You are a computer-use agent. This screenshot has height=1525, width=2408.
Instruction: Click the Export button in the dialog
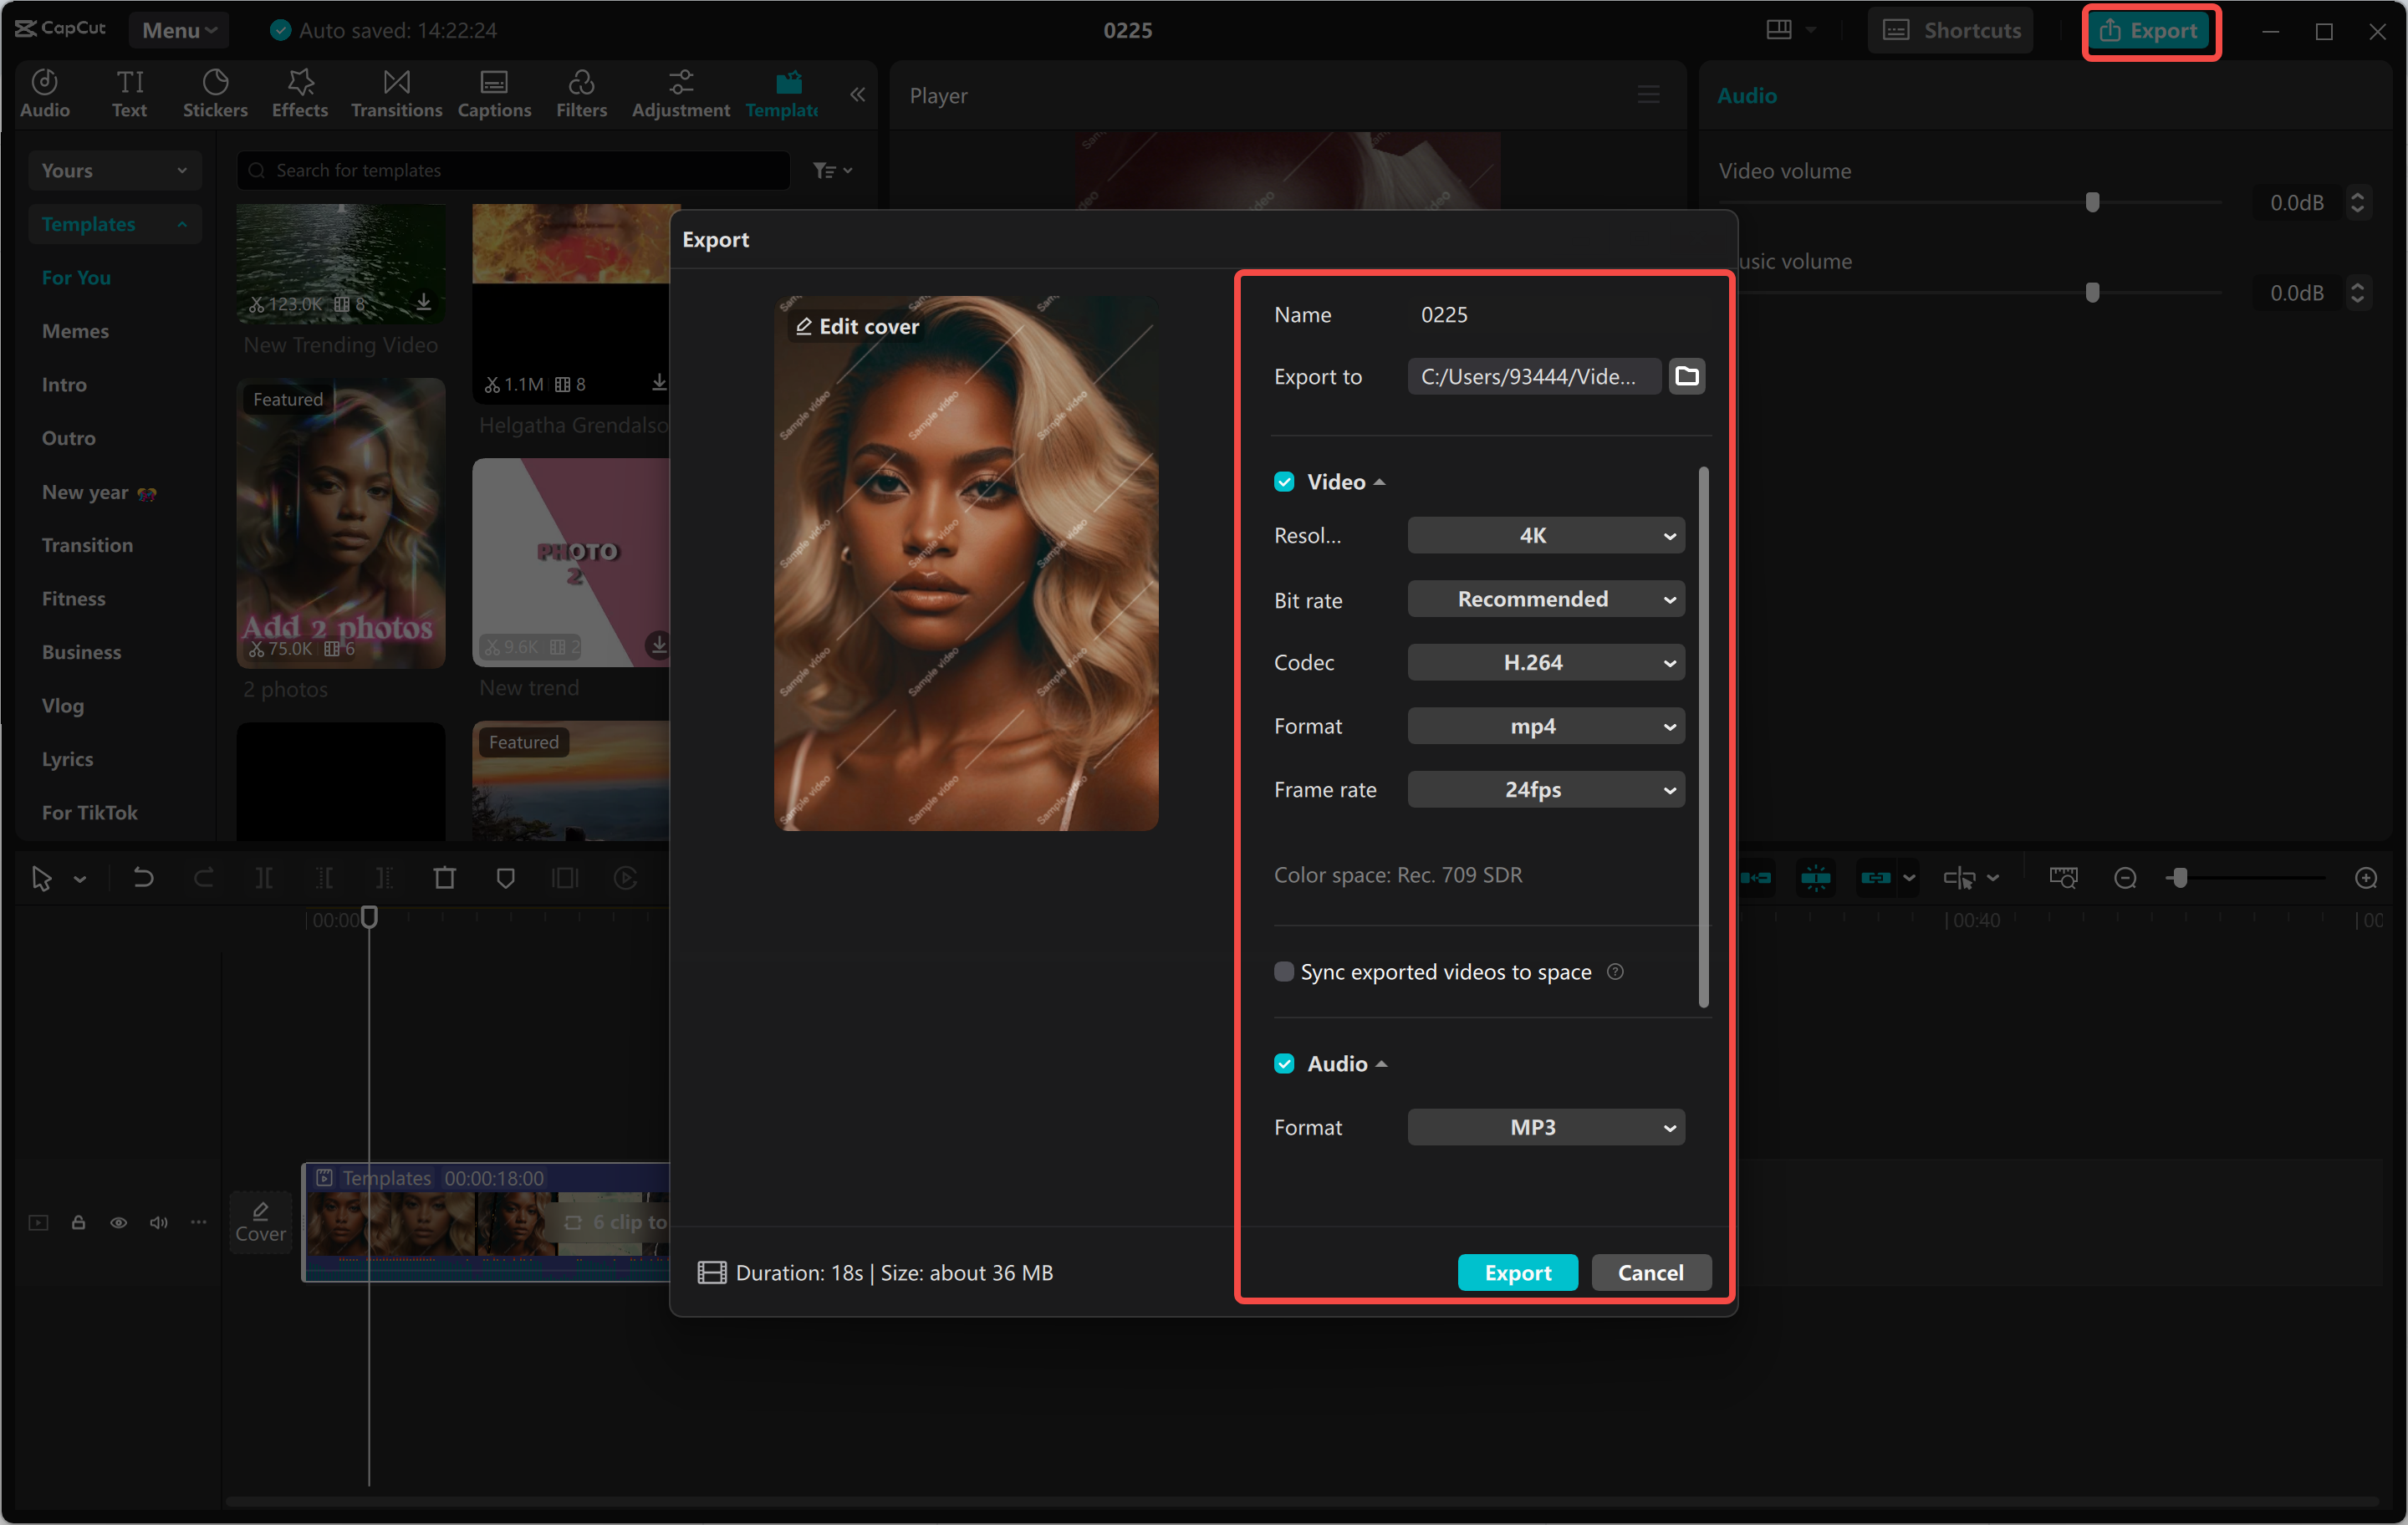tap(1517, 1272)
